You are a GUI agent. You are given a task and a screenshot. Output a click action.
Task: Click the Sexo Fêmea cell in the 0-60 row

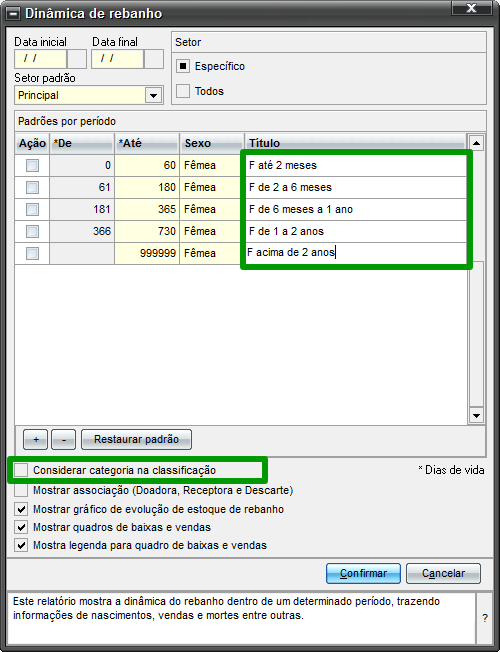(212, 165)
